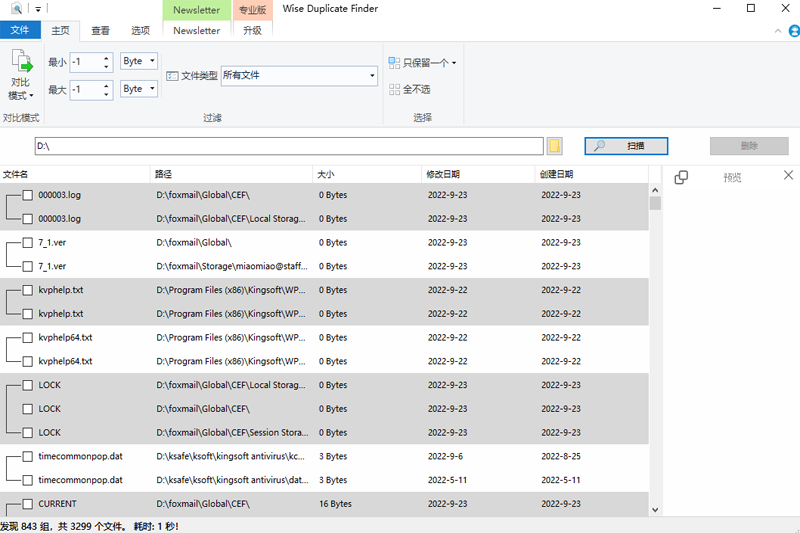The width and height of the screenshot is (800, 533).
Task: Click the 最小 size value field
Action: [x=86, y=62]
